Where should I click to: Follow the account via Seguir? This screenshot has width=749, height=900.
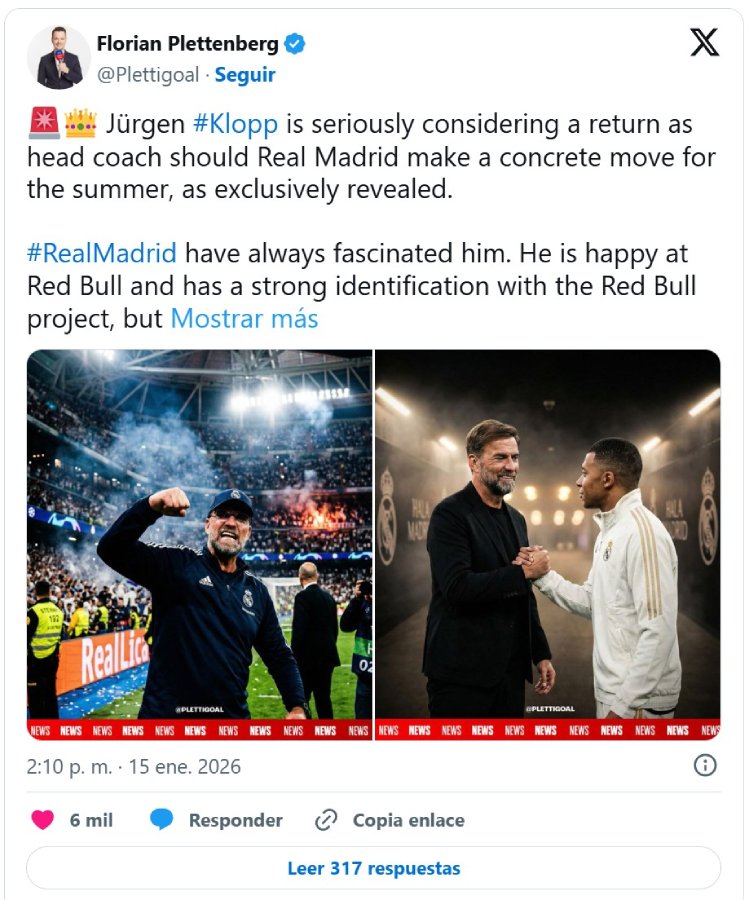point(245,75)
